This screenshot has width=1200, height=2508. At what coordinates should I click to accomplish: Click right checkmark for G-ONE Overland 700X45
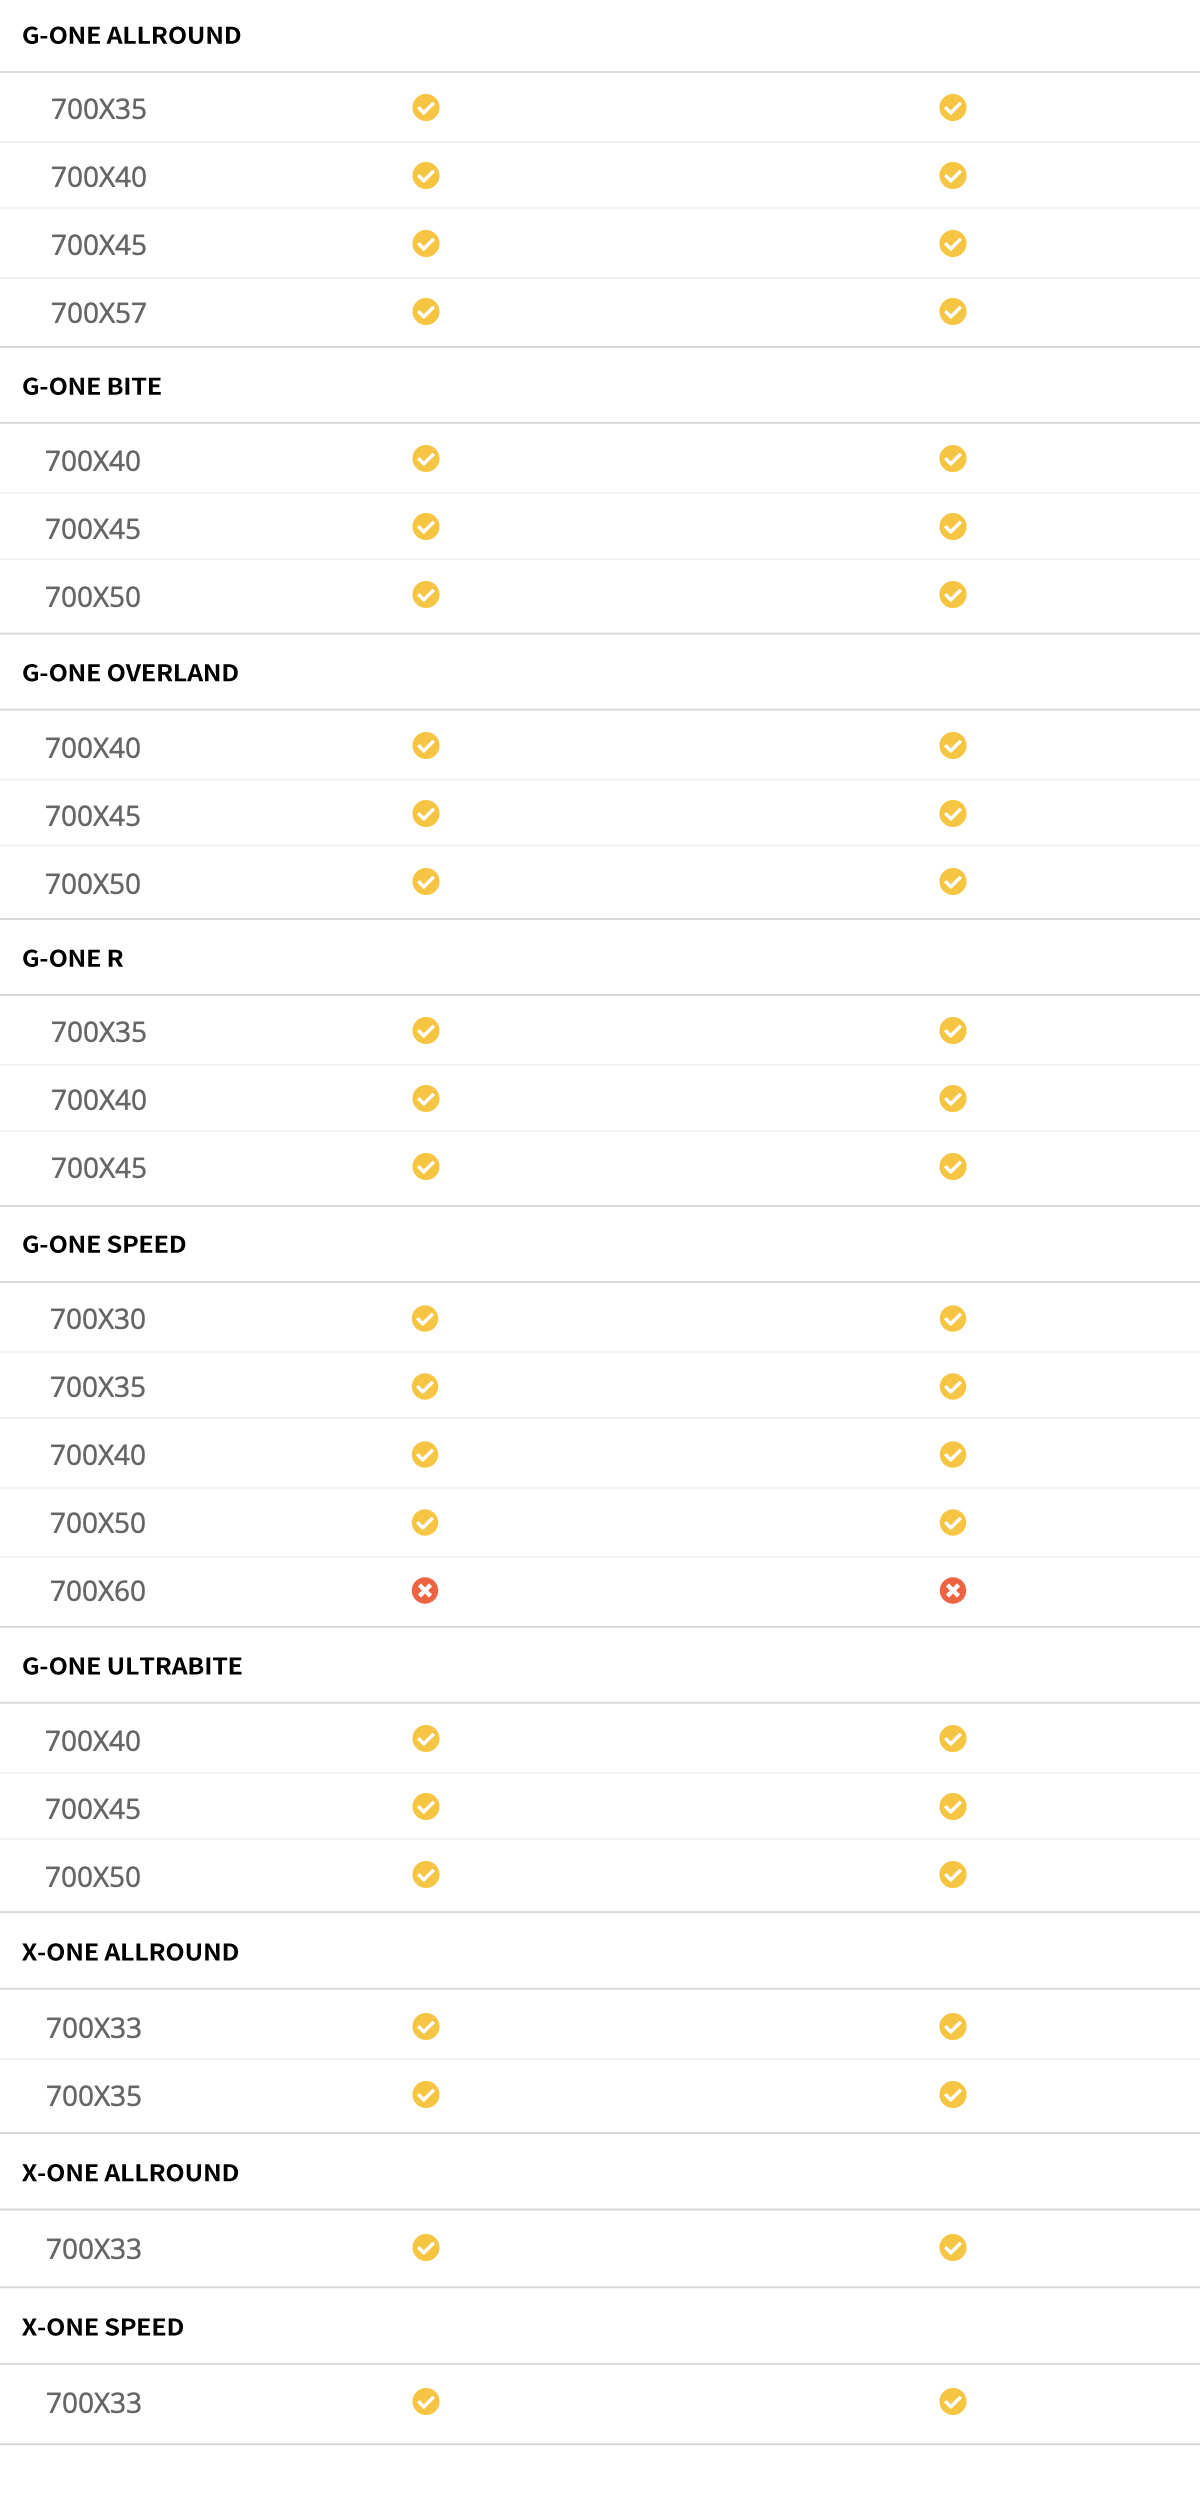(953, 814)
